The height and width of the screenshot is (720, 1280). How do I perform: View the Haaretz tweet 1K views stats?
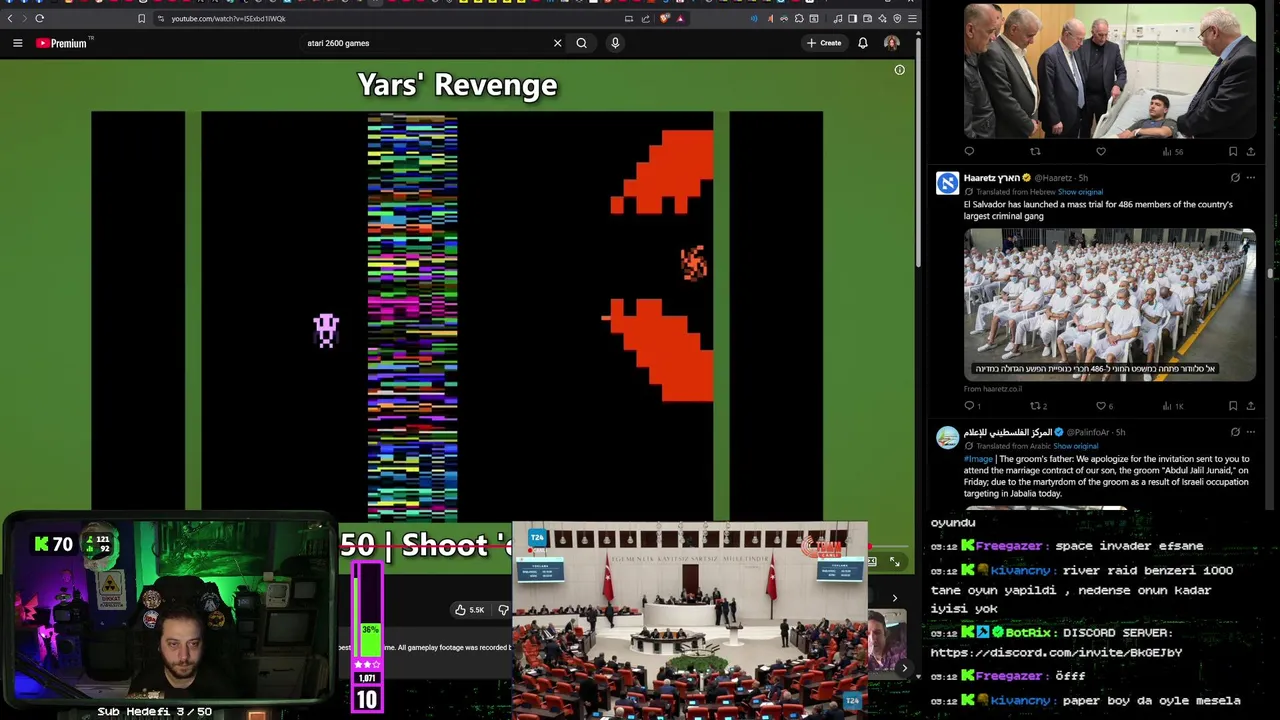(x=1173, y=406)
